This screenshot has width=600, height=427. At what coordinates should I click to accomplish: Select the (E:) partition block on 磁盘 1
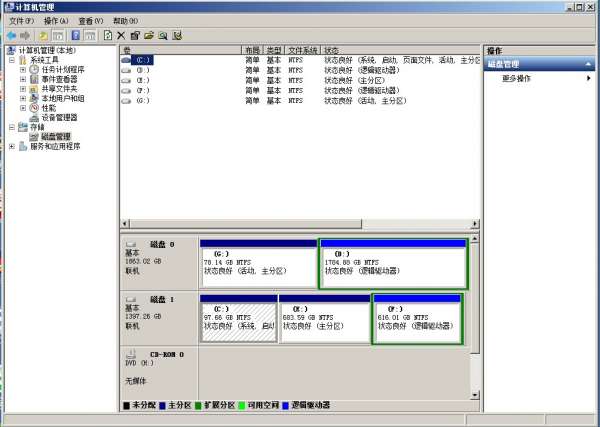[324, 318]
